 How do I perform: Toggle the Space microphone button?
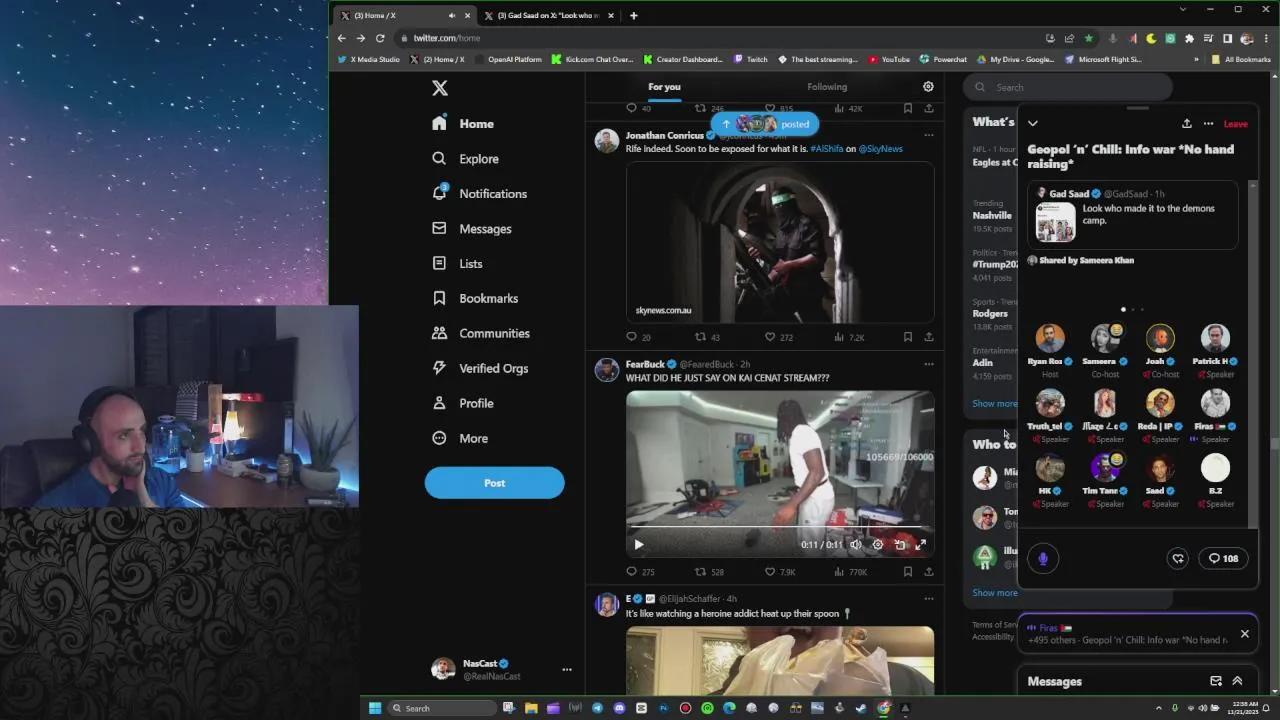point(1043,559)
